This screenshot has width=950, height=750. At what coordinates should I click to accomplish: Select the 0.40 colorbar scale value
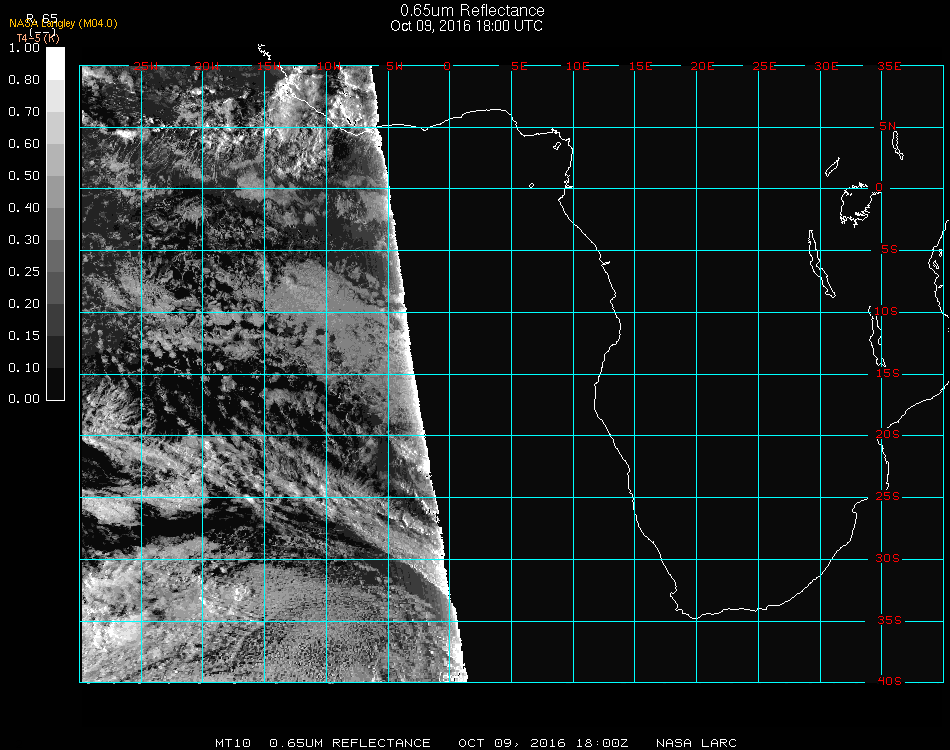24,208
